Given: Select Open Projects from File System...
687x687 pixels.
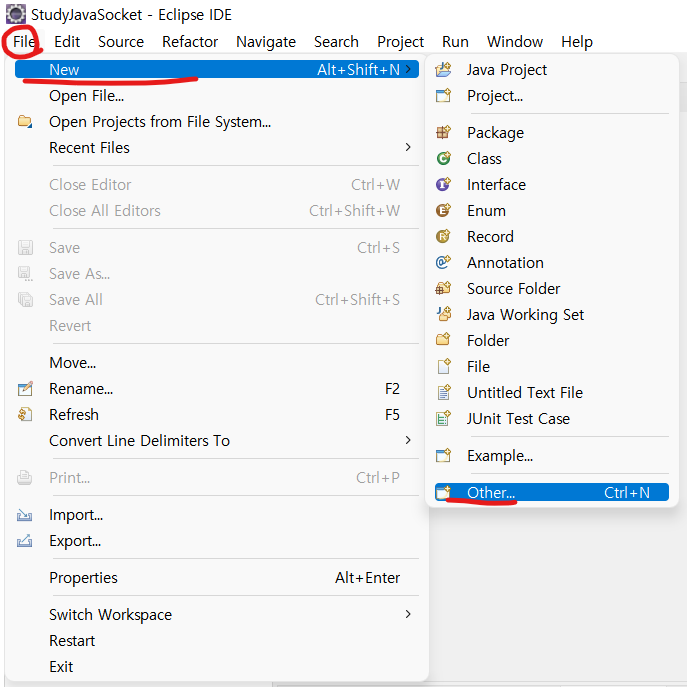Looking at the screenshot, I should pyautogui.click(x=217, y=121).
